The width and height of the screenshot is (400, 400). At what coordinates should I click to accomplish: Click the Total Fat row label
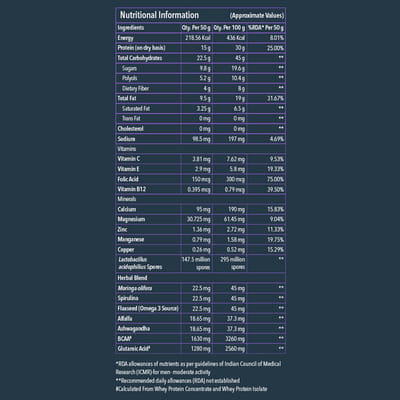click(127, 98)
